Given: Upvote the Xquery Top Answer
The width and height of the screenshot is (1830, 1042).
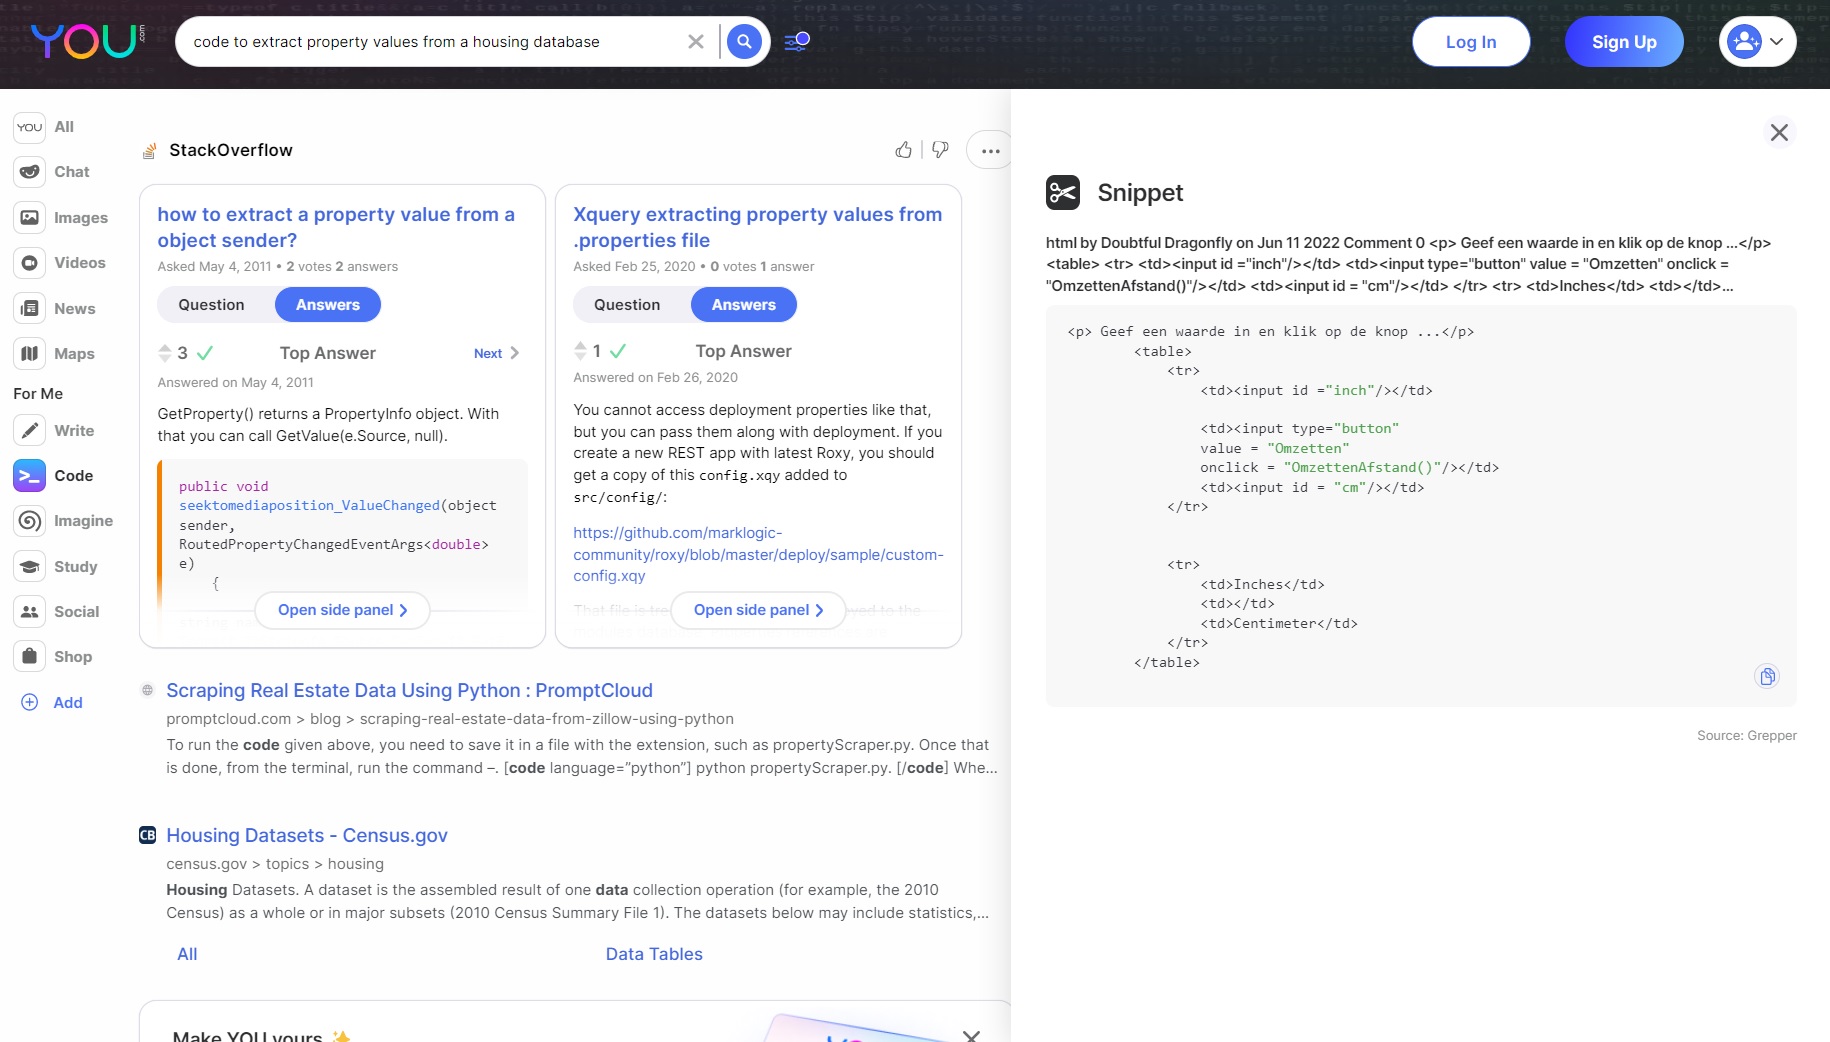Looking at the screenshot, I should pos(580,346).
